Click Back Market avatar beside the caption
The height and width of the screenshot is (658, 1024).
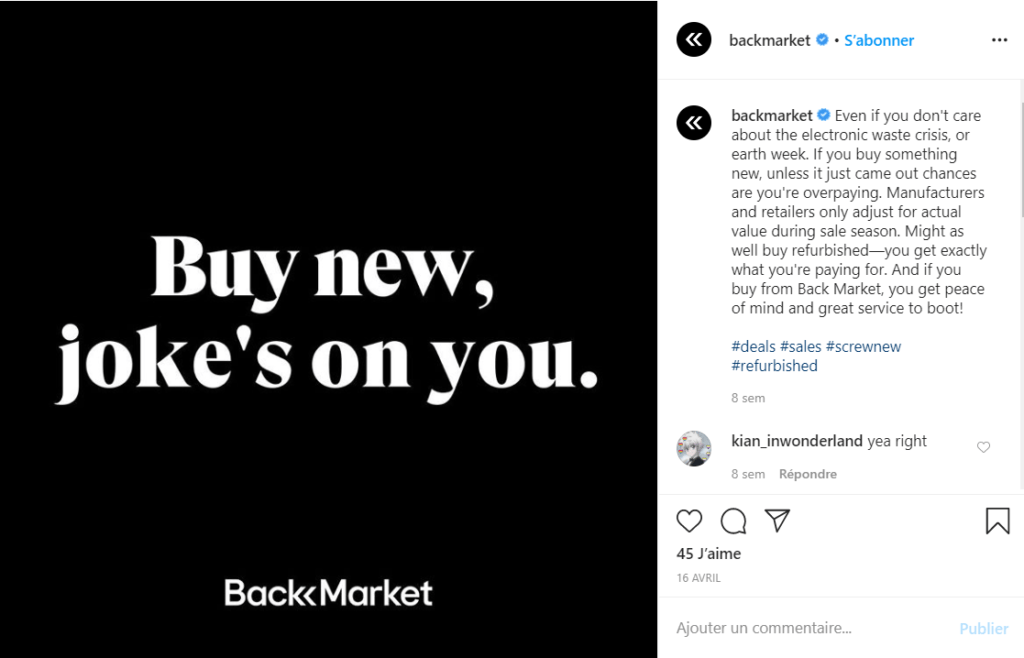(694, 123)
